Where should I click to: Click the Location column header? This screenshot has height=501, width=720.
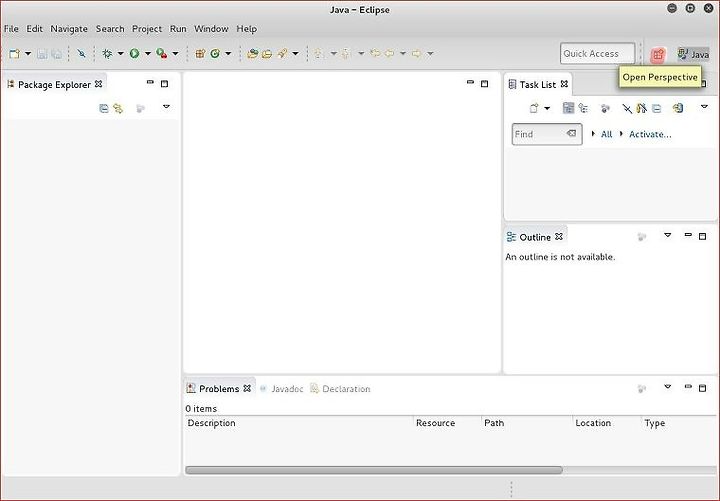coord(607,423)
